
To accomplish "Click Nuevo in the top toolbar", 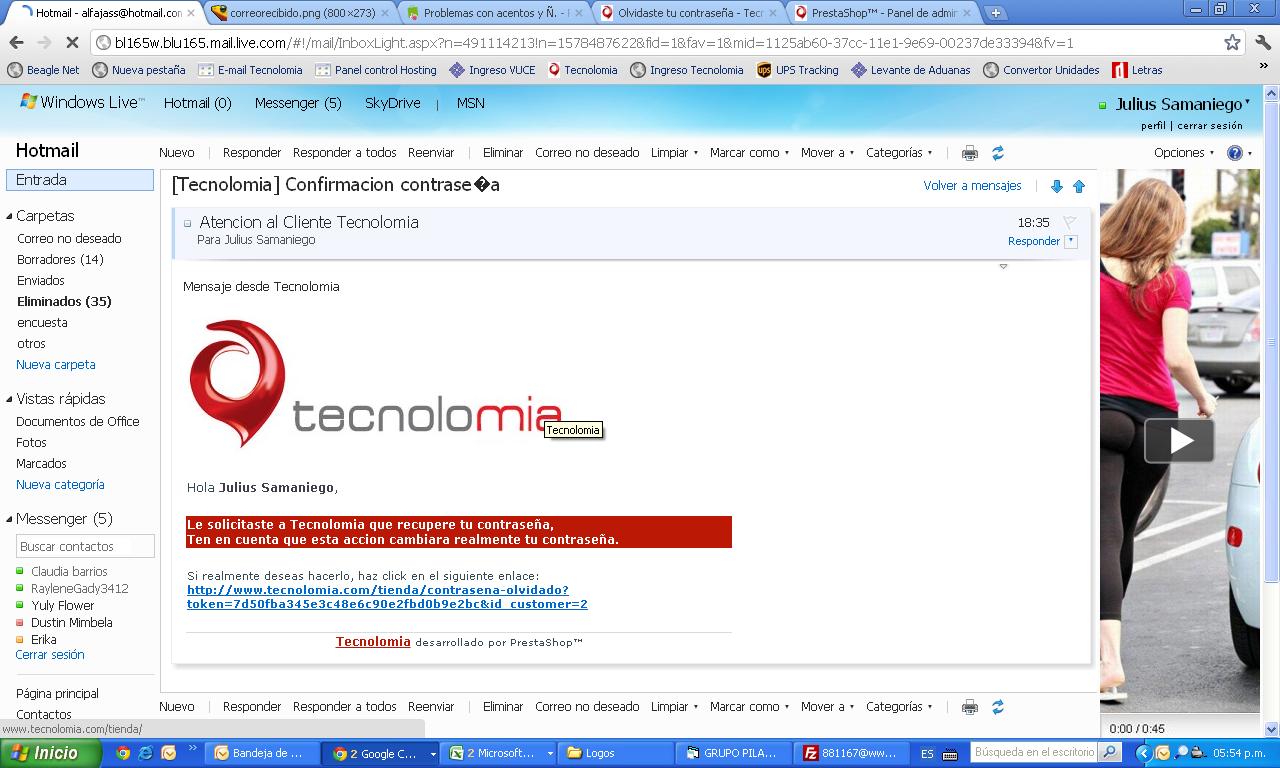I will tap(177, 153).
